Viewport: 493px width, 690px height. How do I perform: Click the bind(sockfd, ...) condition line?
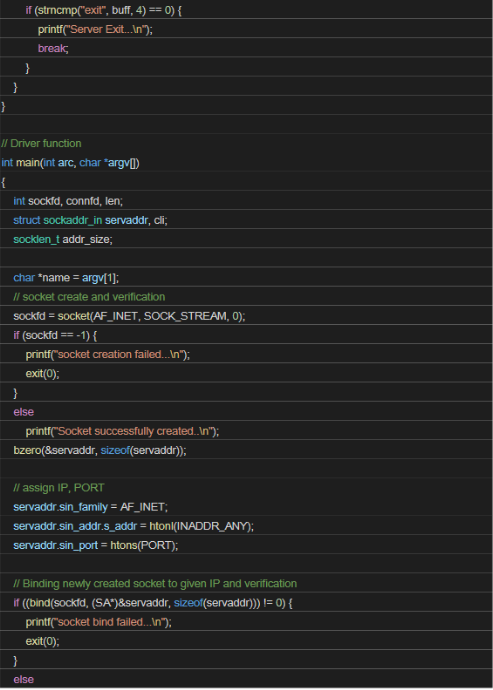[x=153, y=602]
